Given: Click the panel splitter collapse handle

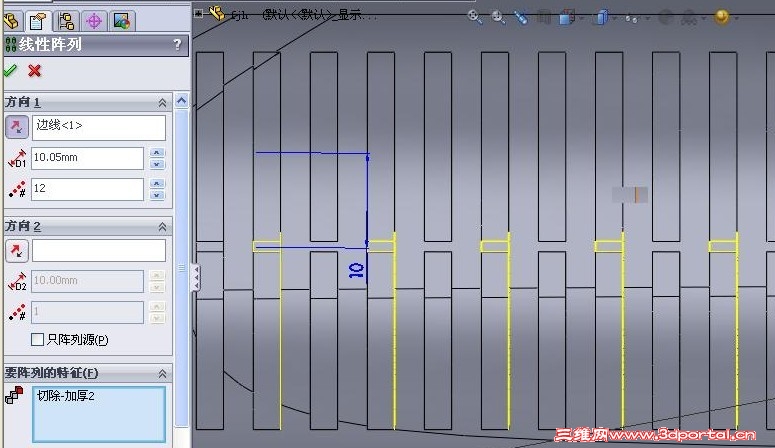Looking at the screenshot, I should pos(196,277).
